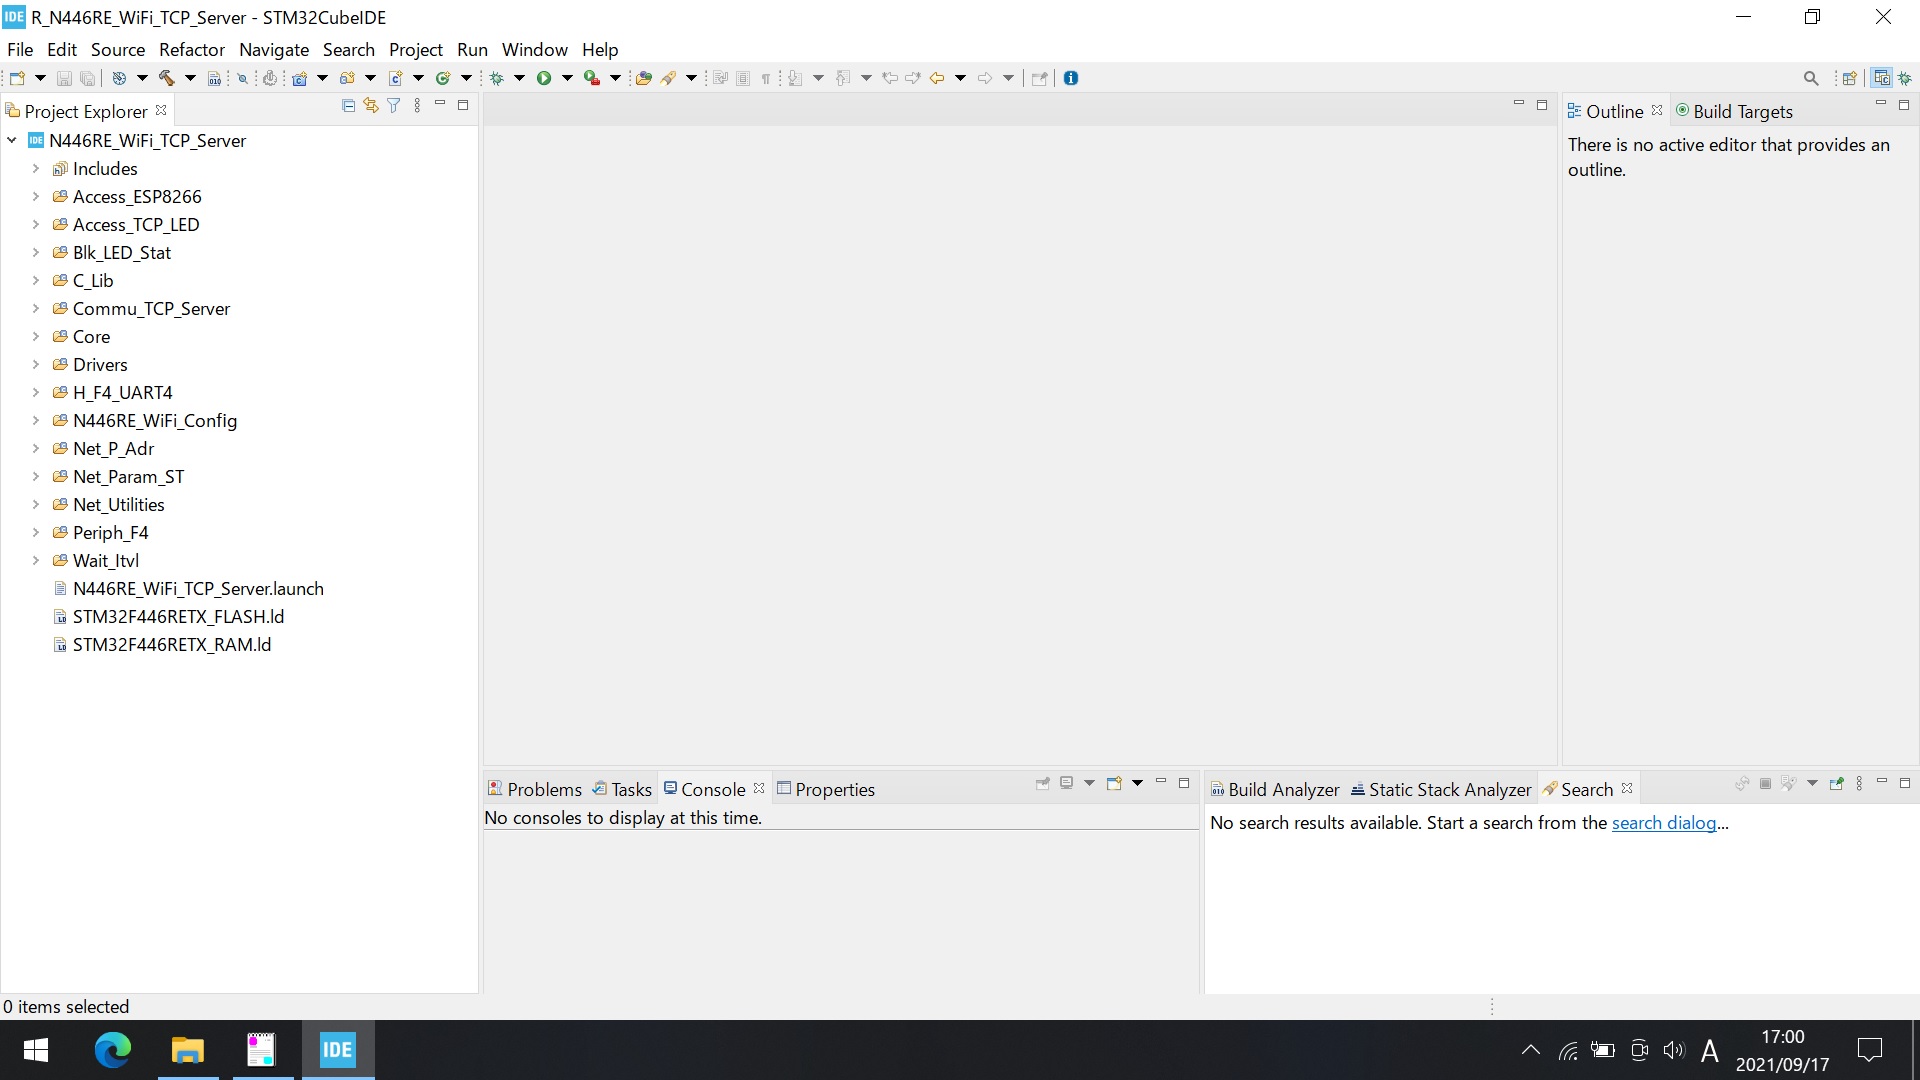This screenshot has width=1920, height=1080.
Task: Click the Back navigation yellow arrow
Action: [937, 78]
